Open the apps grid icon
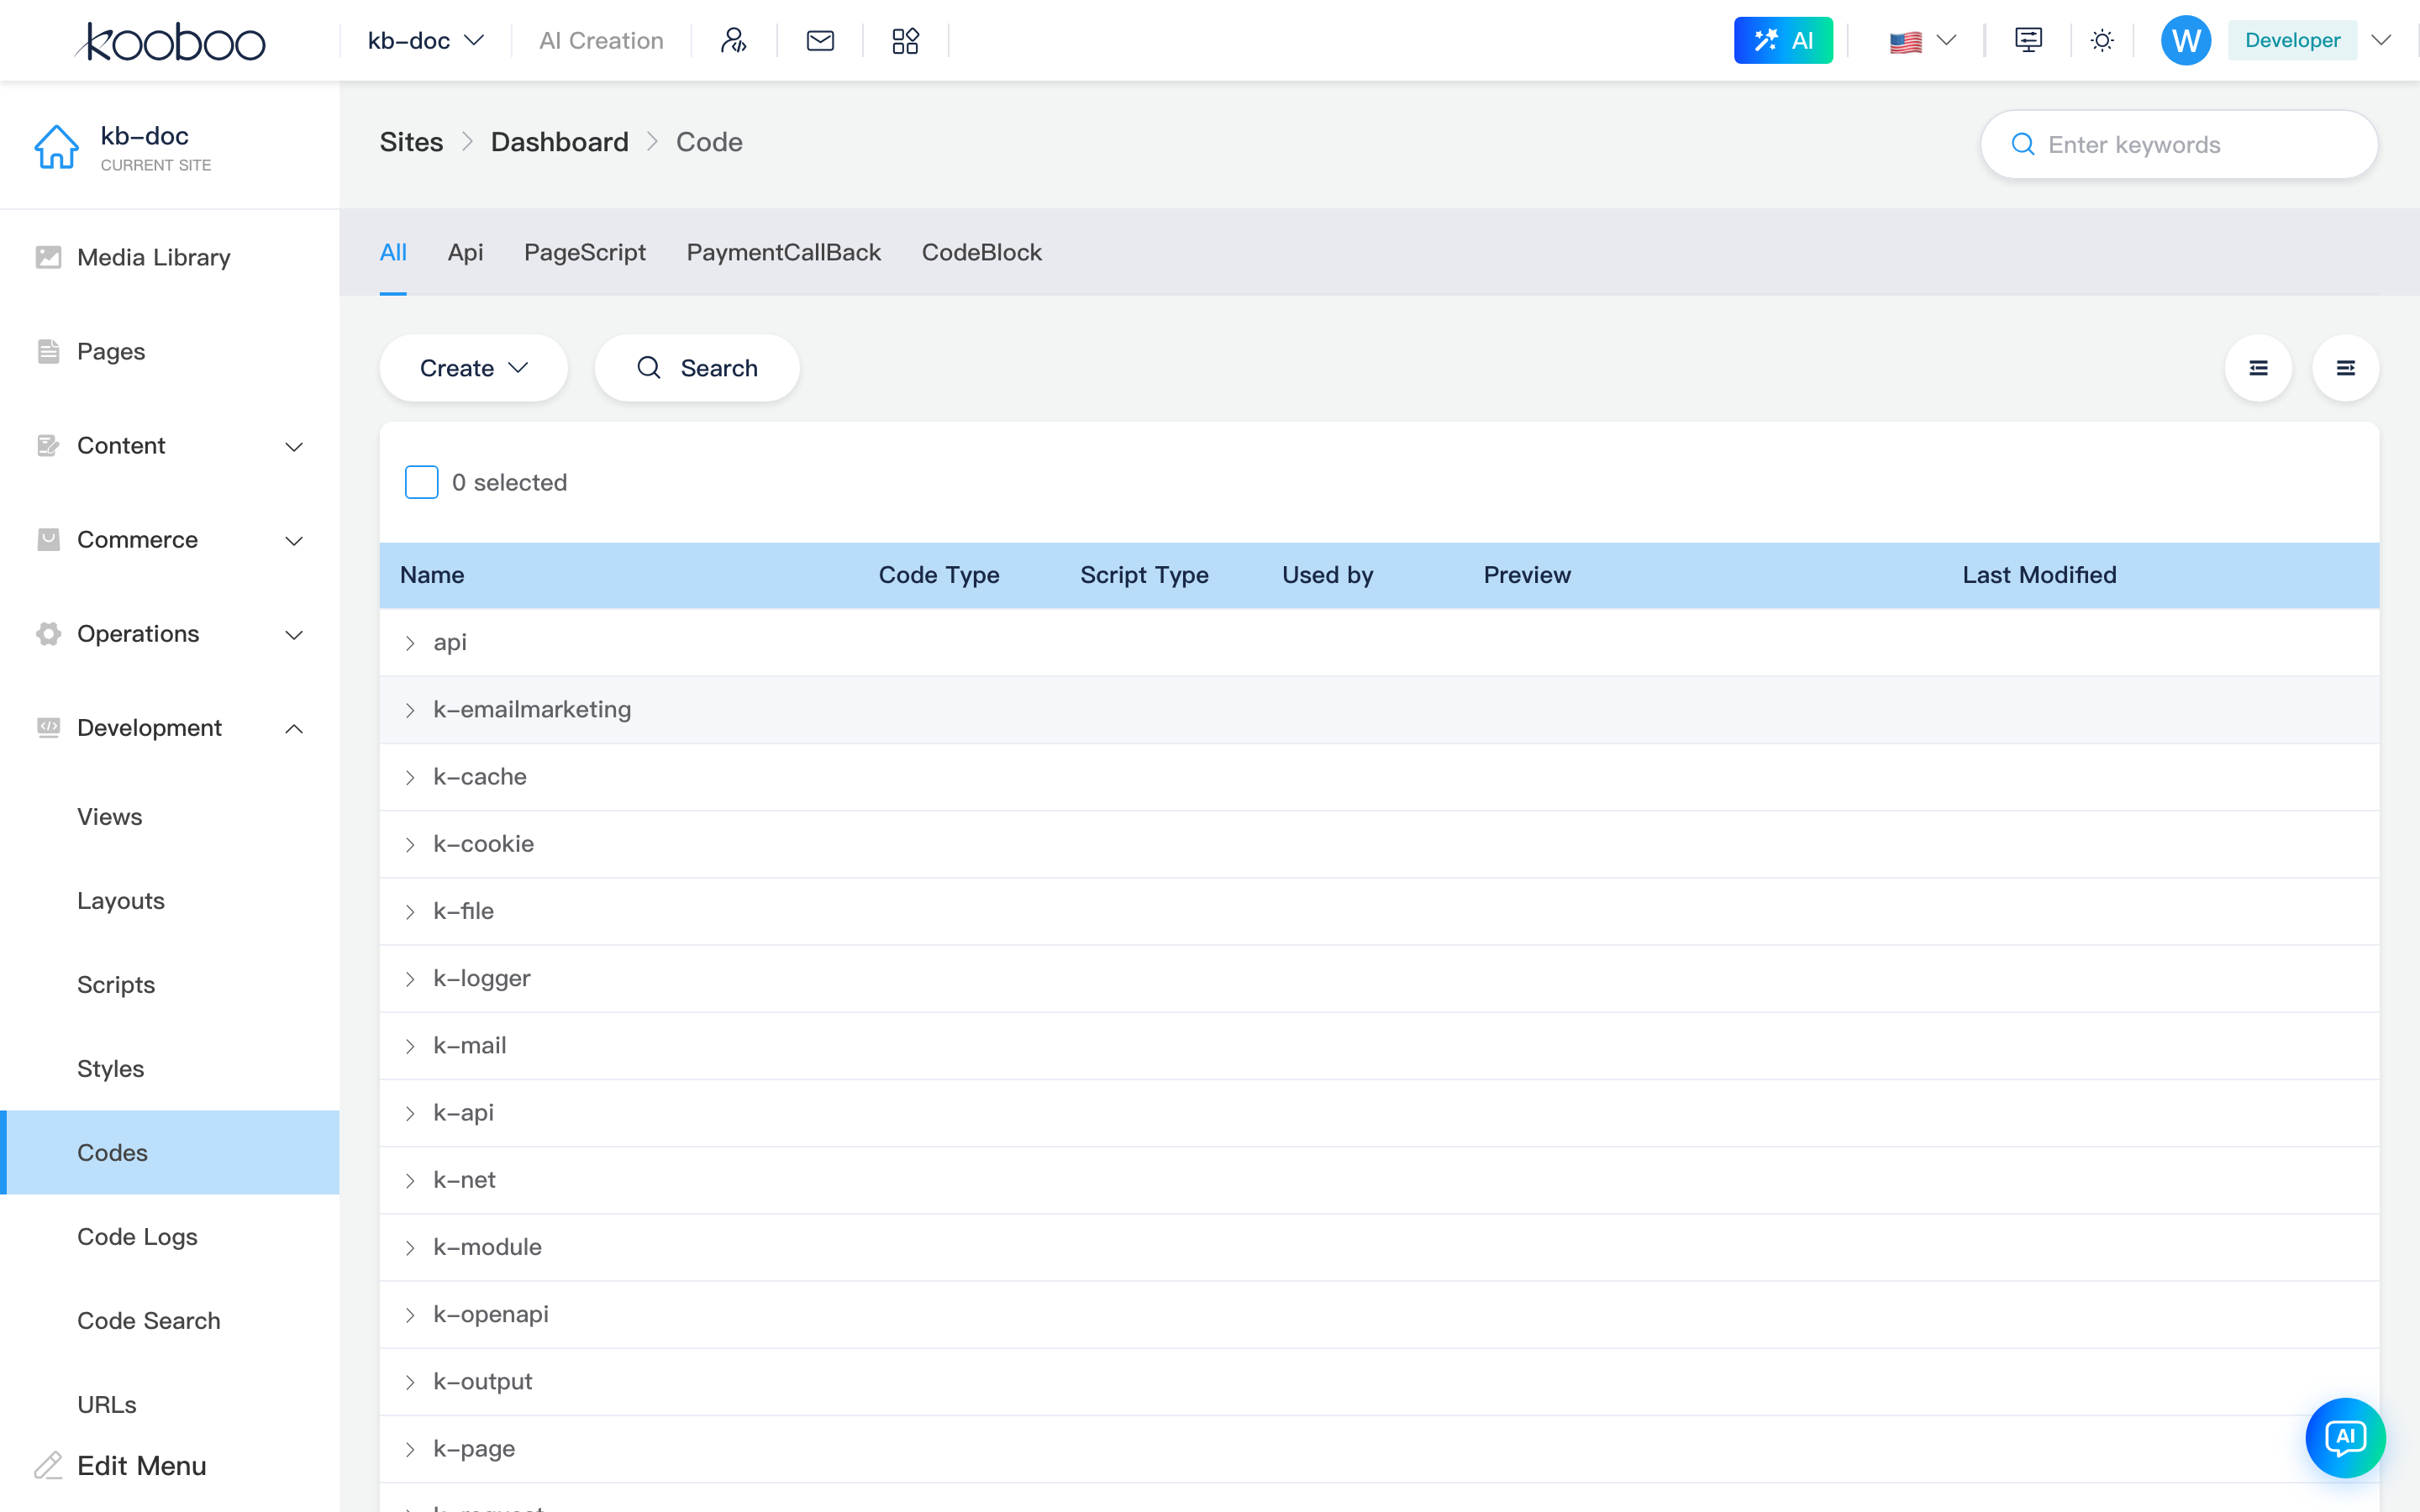The height and width of the screenshot is (1512, 2420). click(905, 41)
